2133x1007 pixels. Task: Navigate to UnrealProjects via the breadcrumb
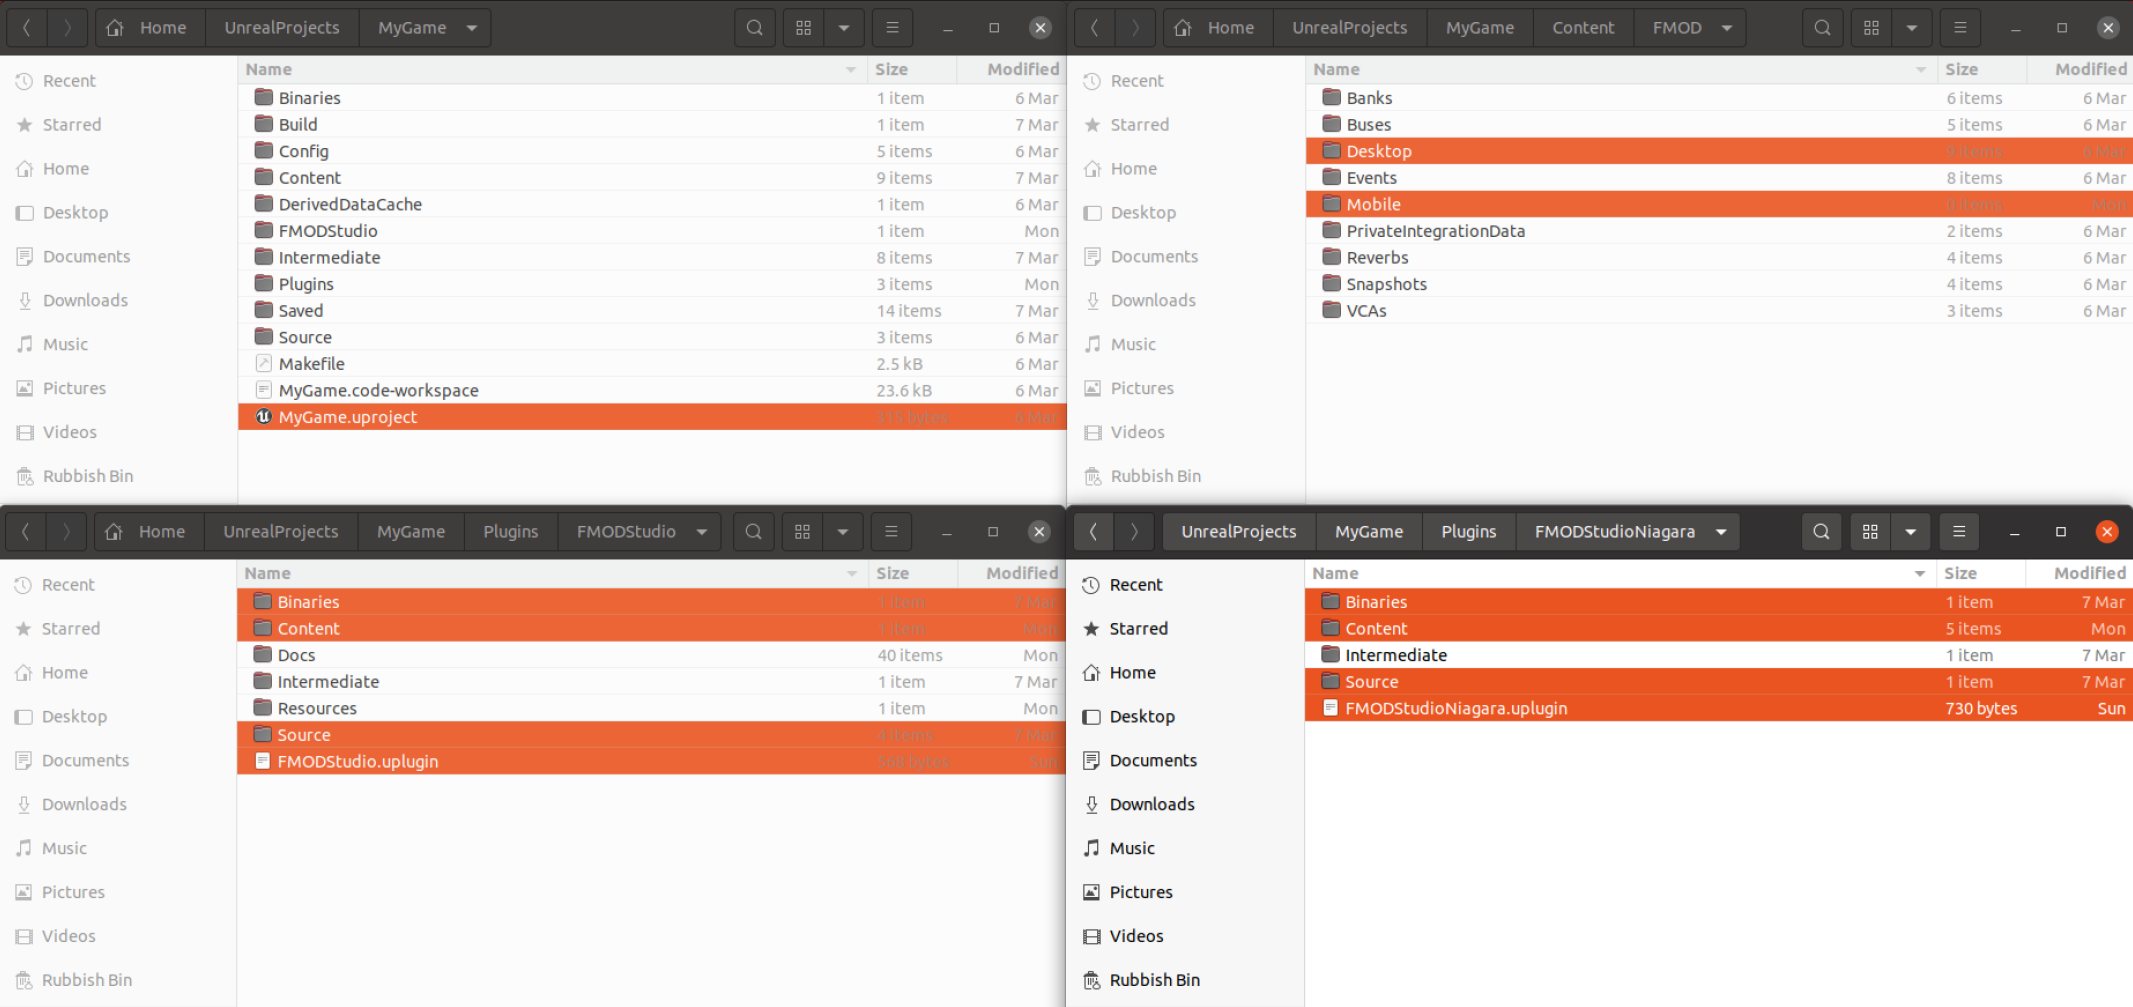[282, 27]
